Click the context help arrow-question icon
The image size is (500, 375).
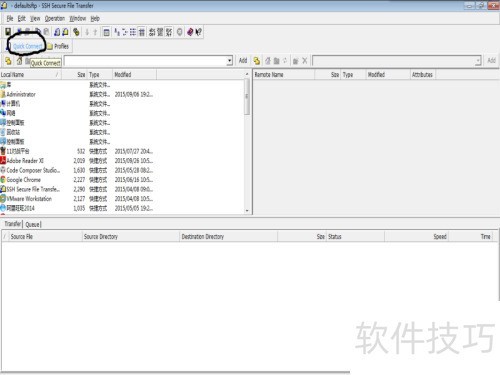pos(199,32)
